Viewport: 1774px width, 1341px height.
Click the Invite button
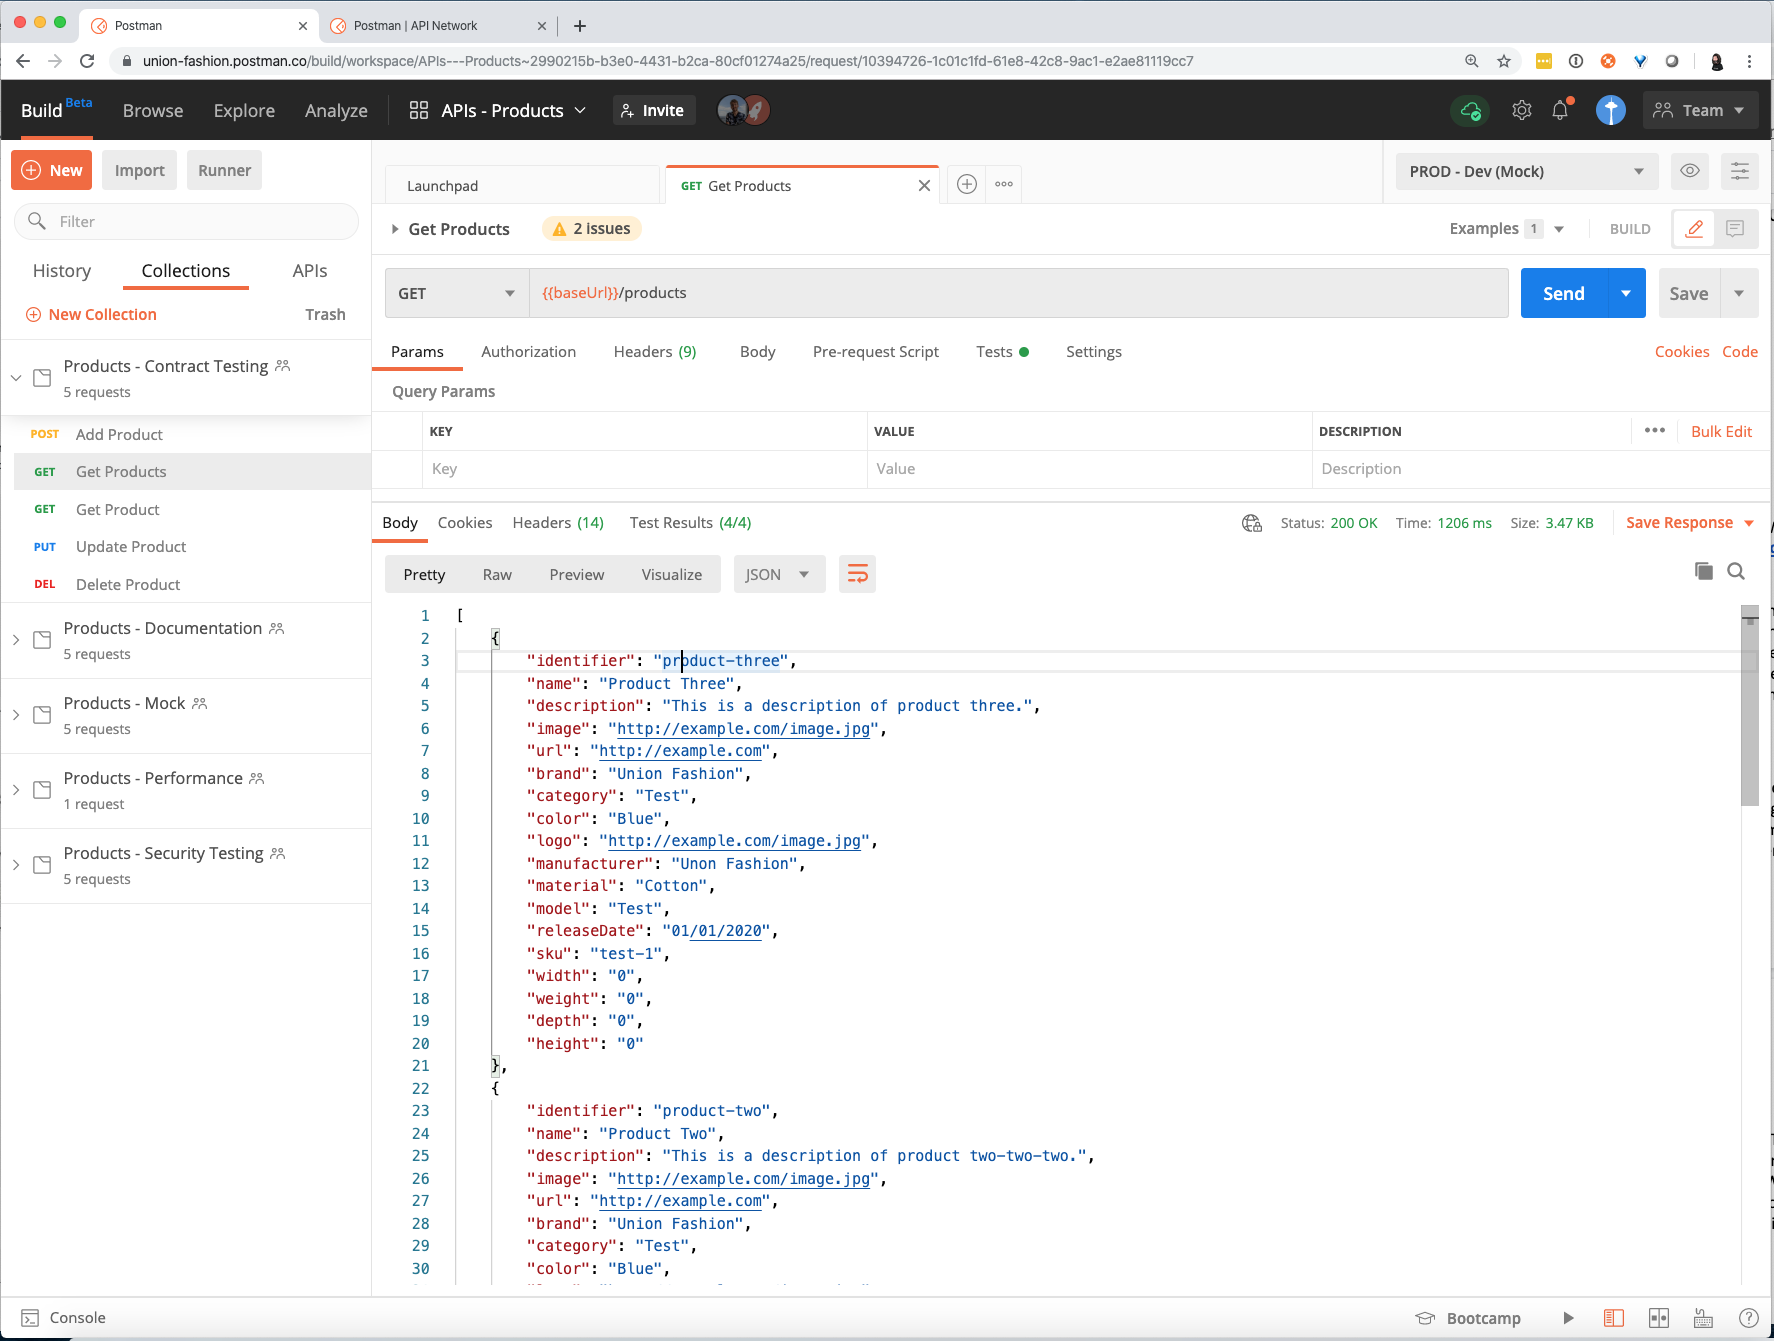pyautogui.click(x=652, y=110)
